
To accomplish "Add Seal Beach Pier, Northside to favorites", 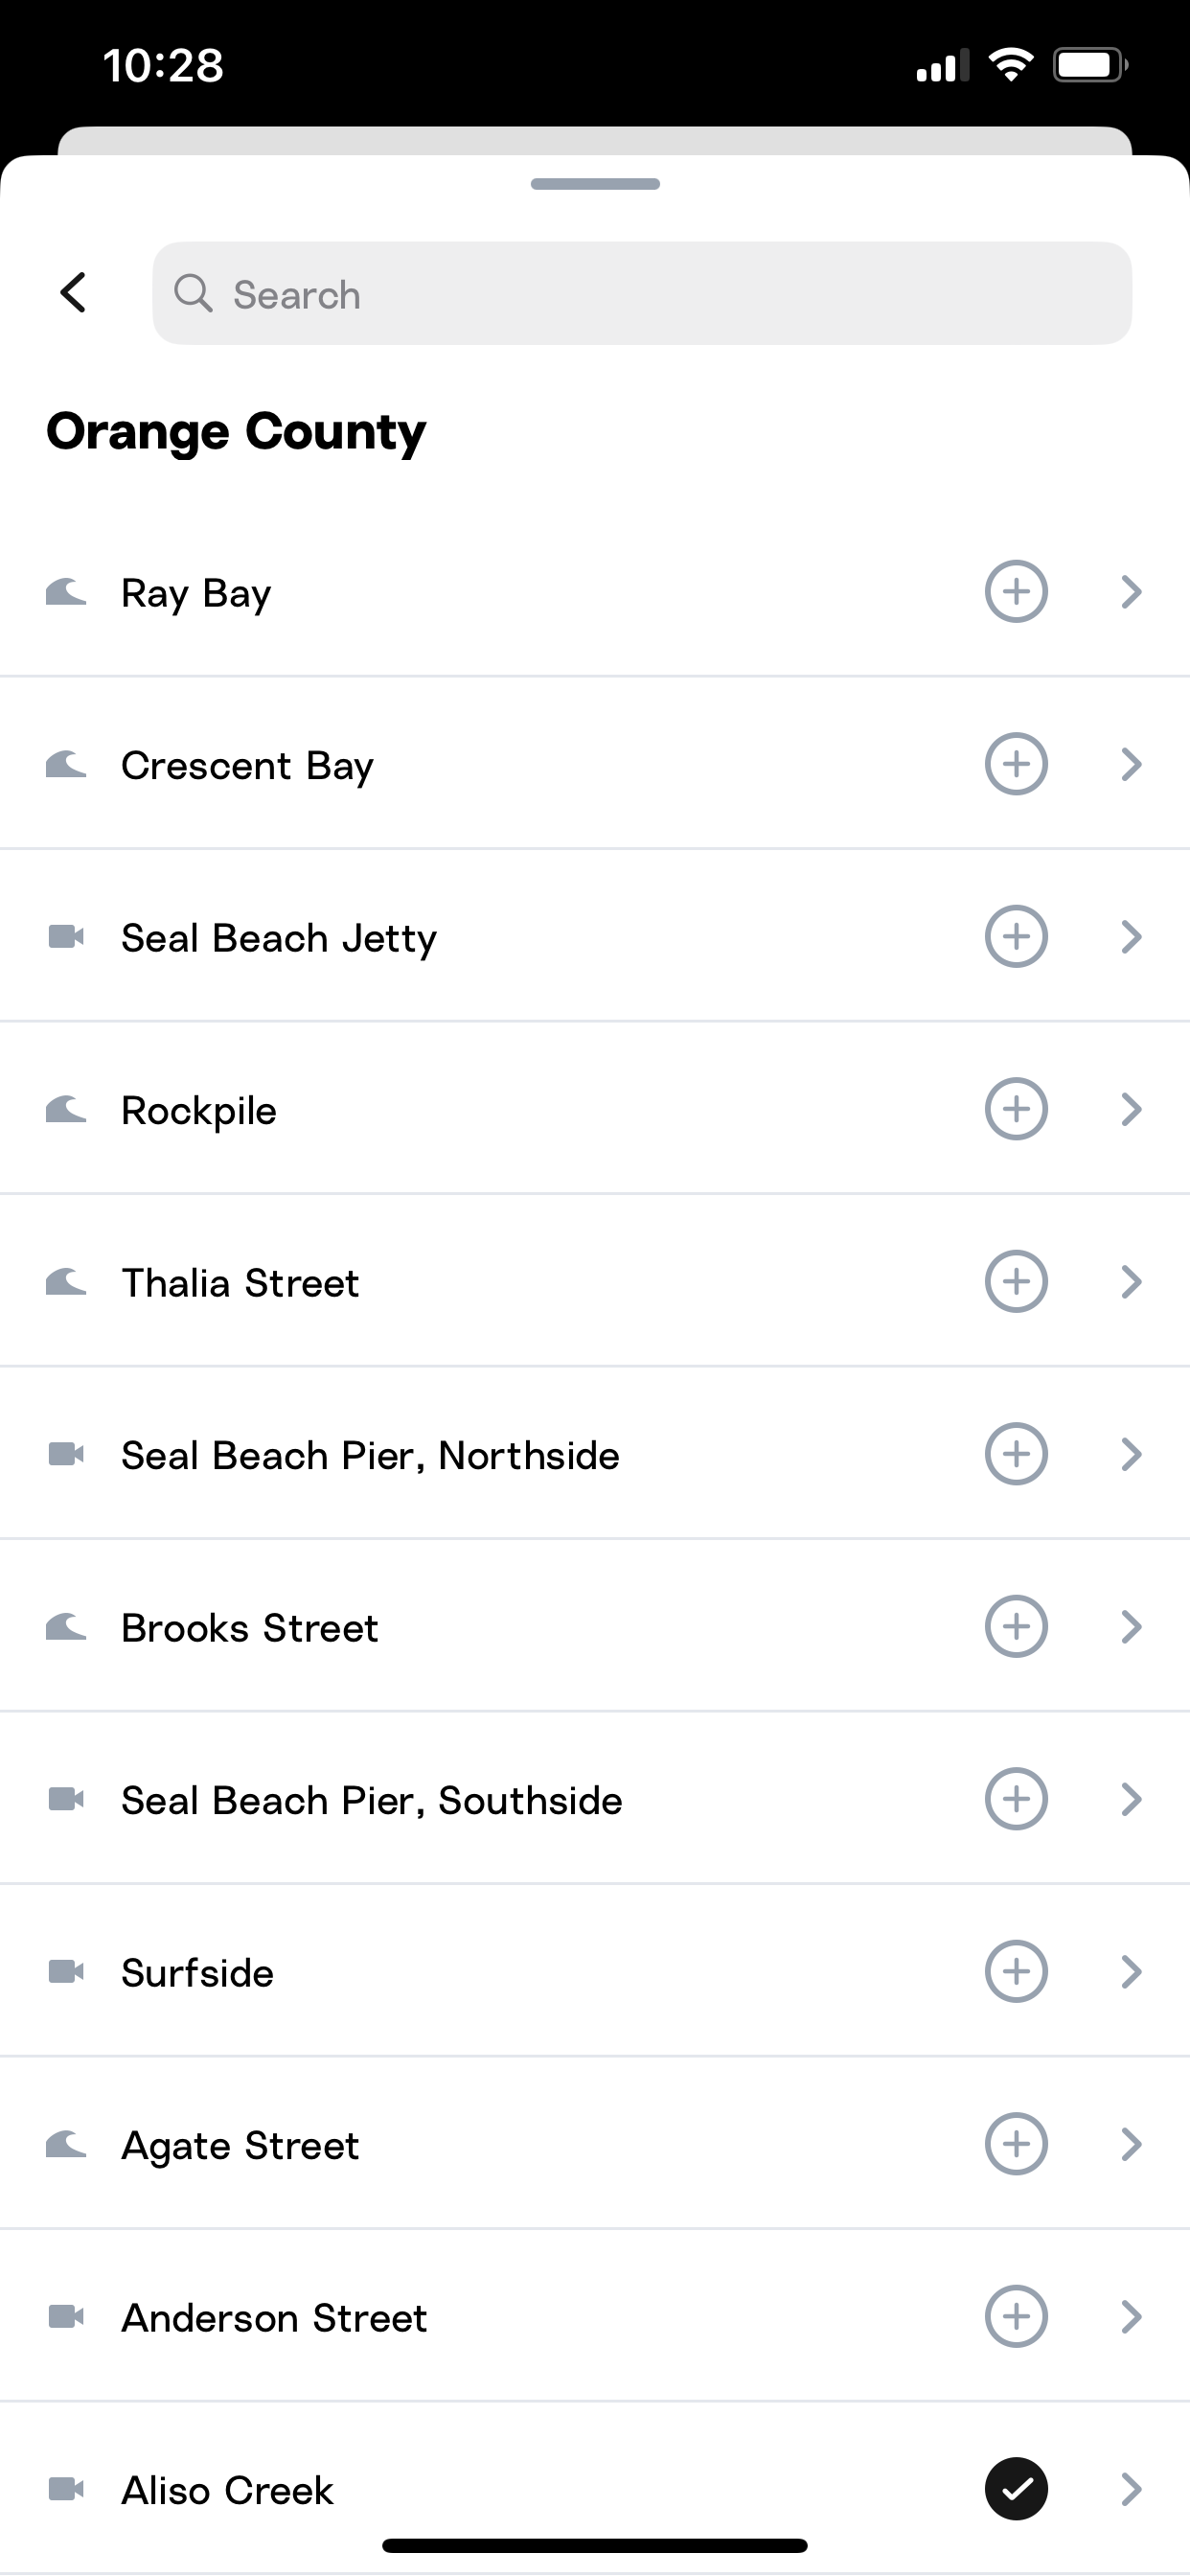I will (x=1016, y=1454).
